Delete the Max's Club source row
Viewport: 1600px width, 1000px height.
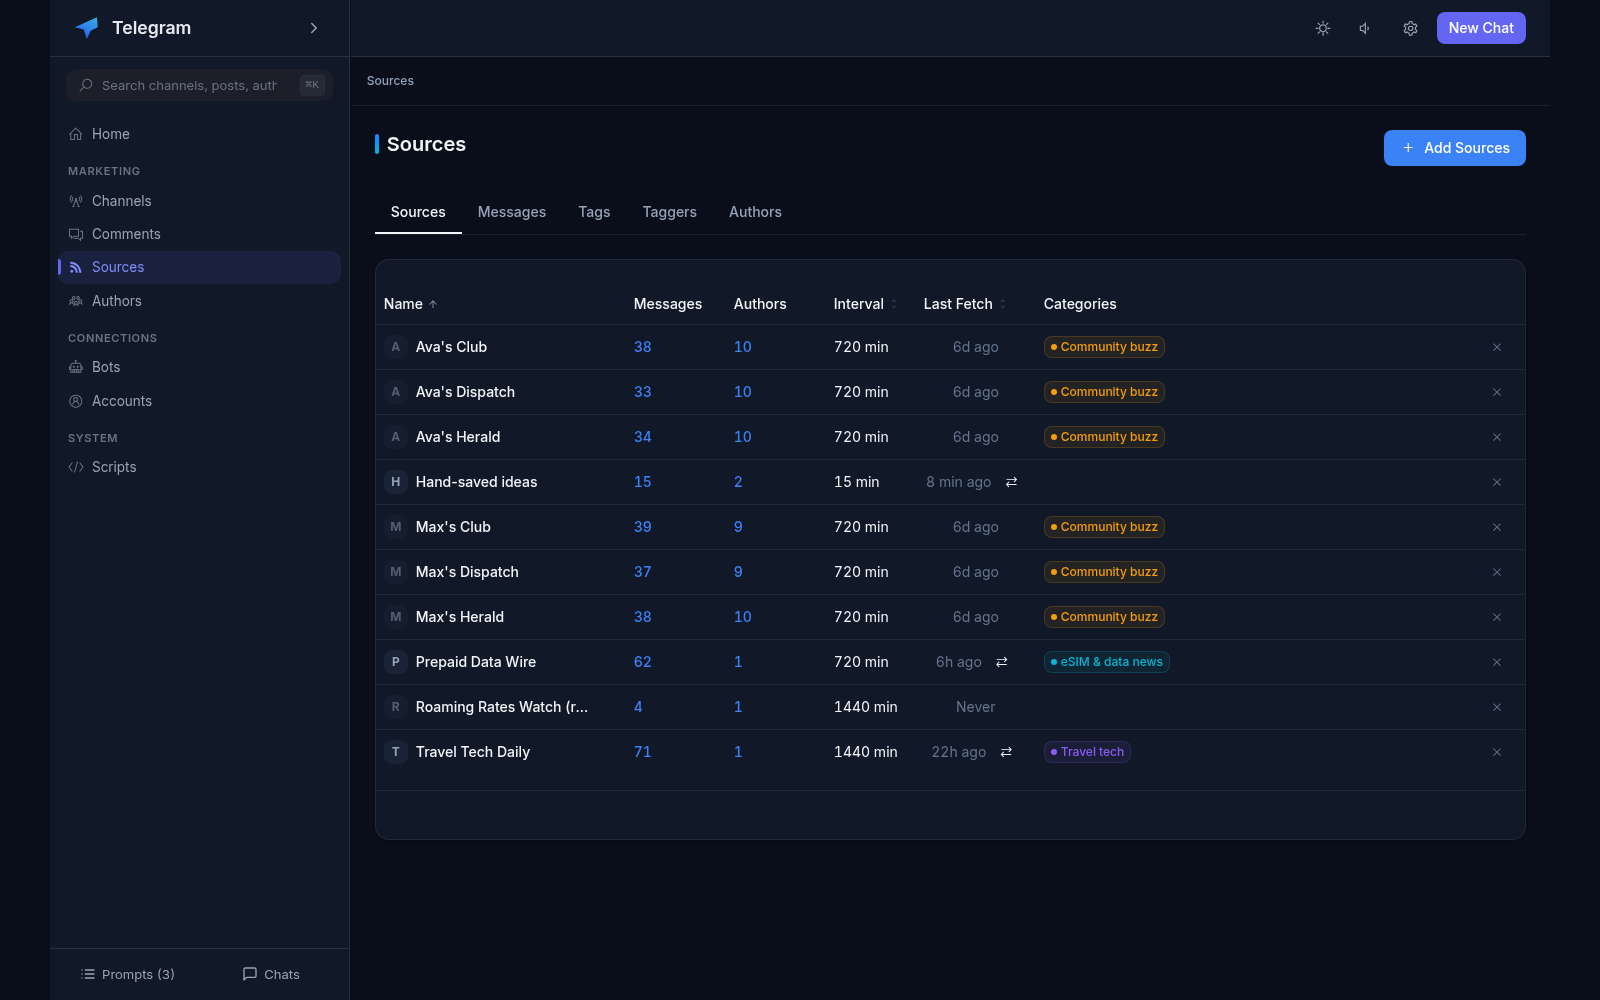click(x=1497, y=527)
